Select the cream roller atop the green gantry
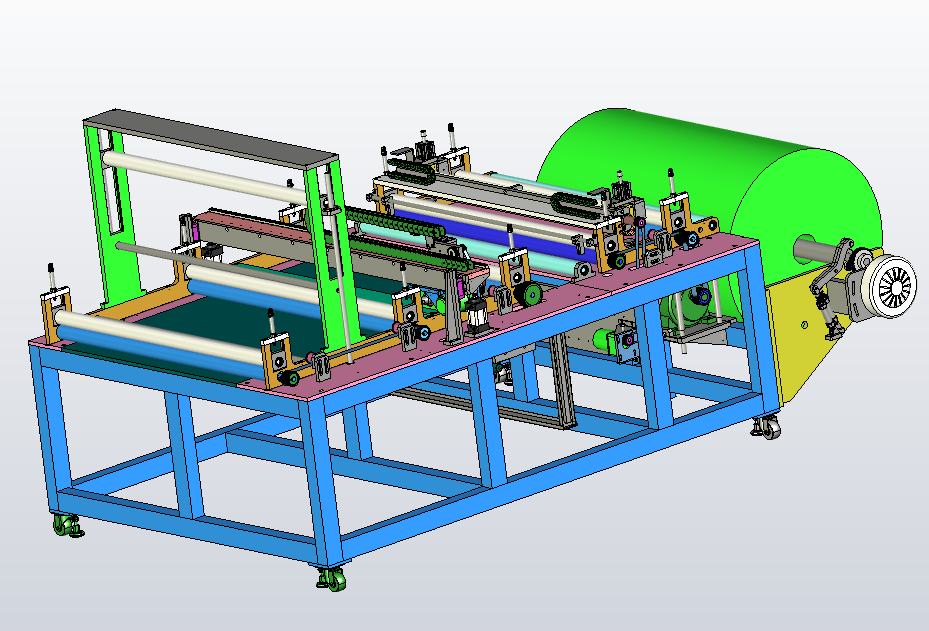 204,178
